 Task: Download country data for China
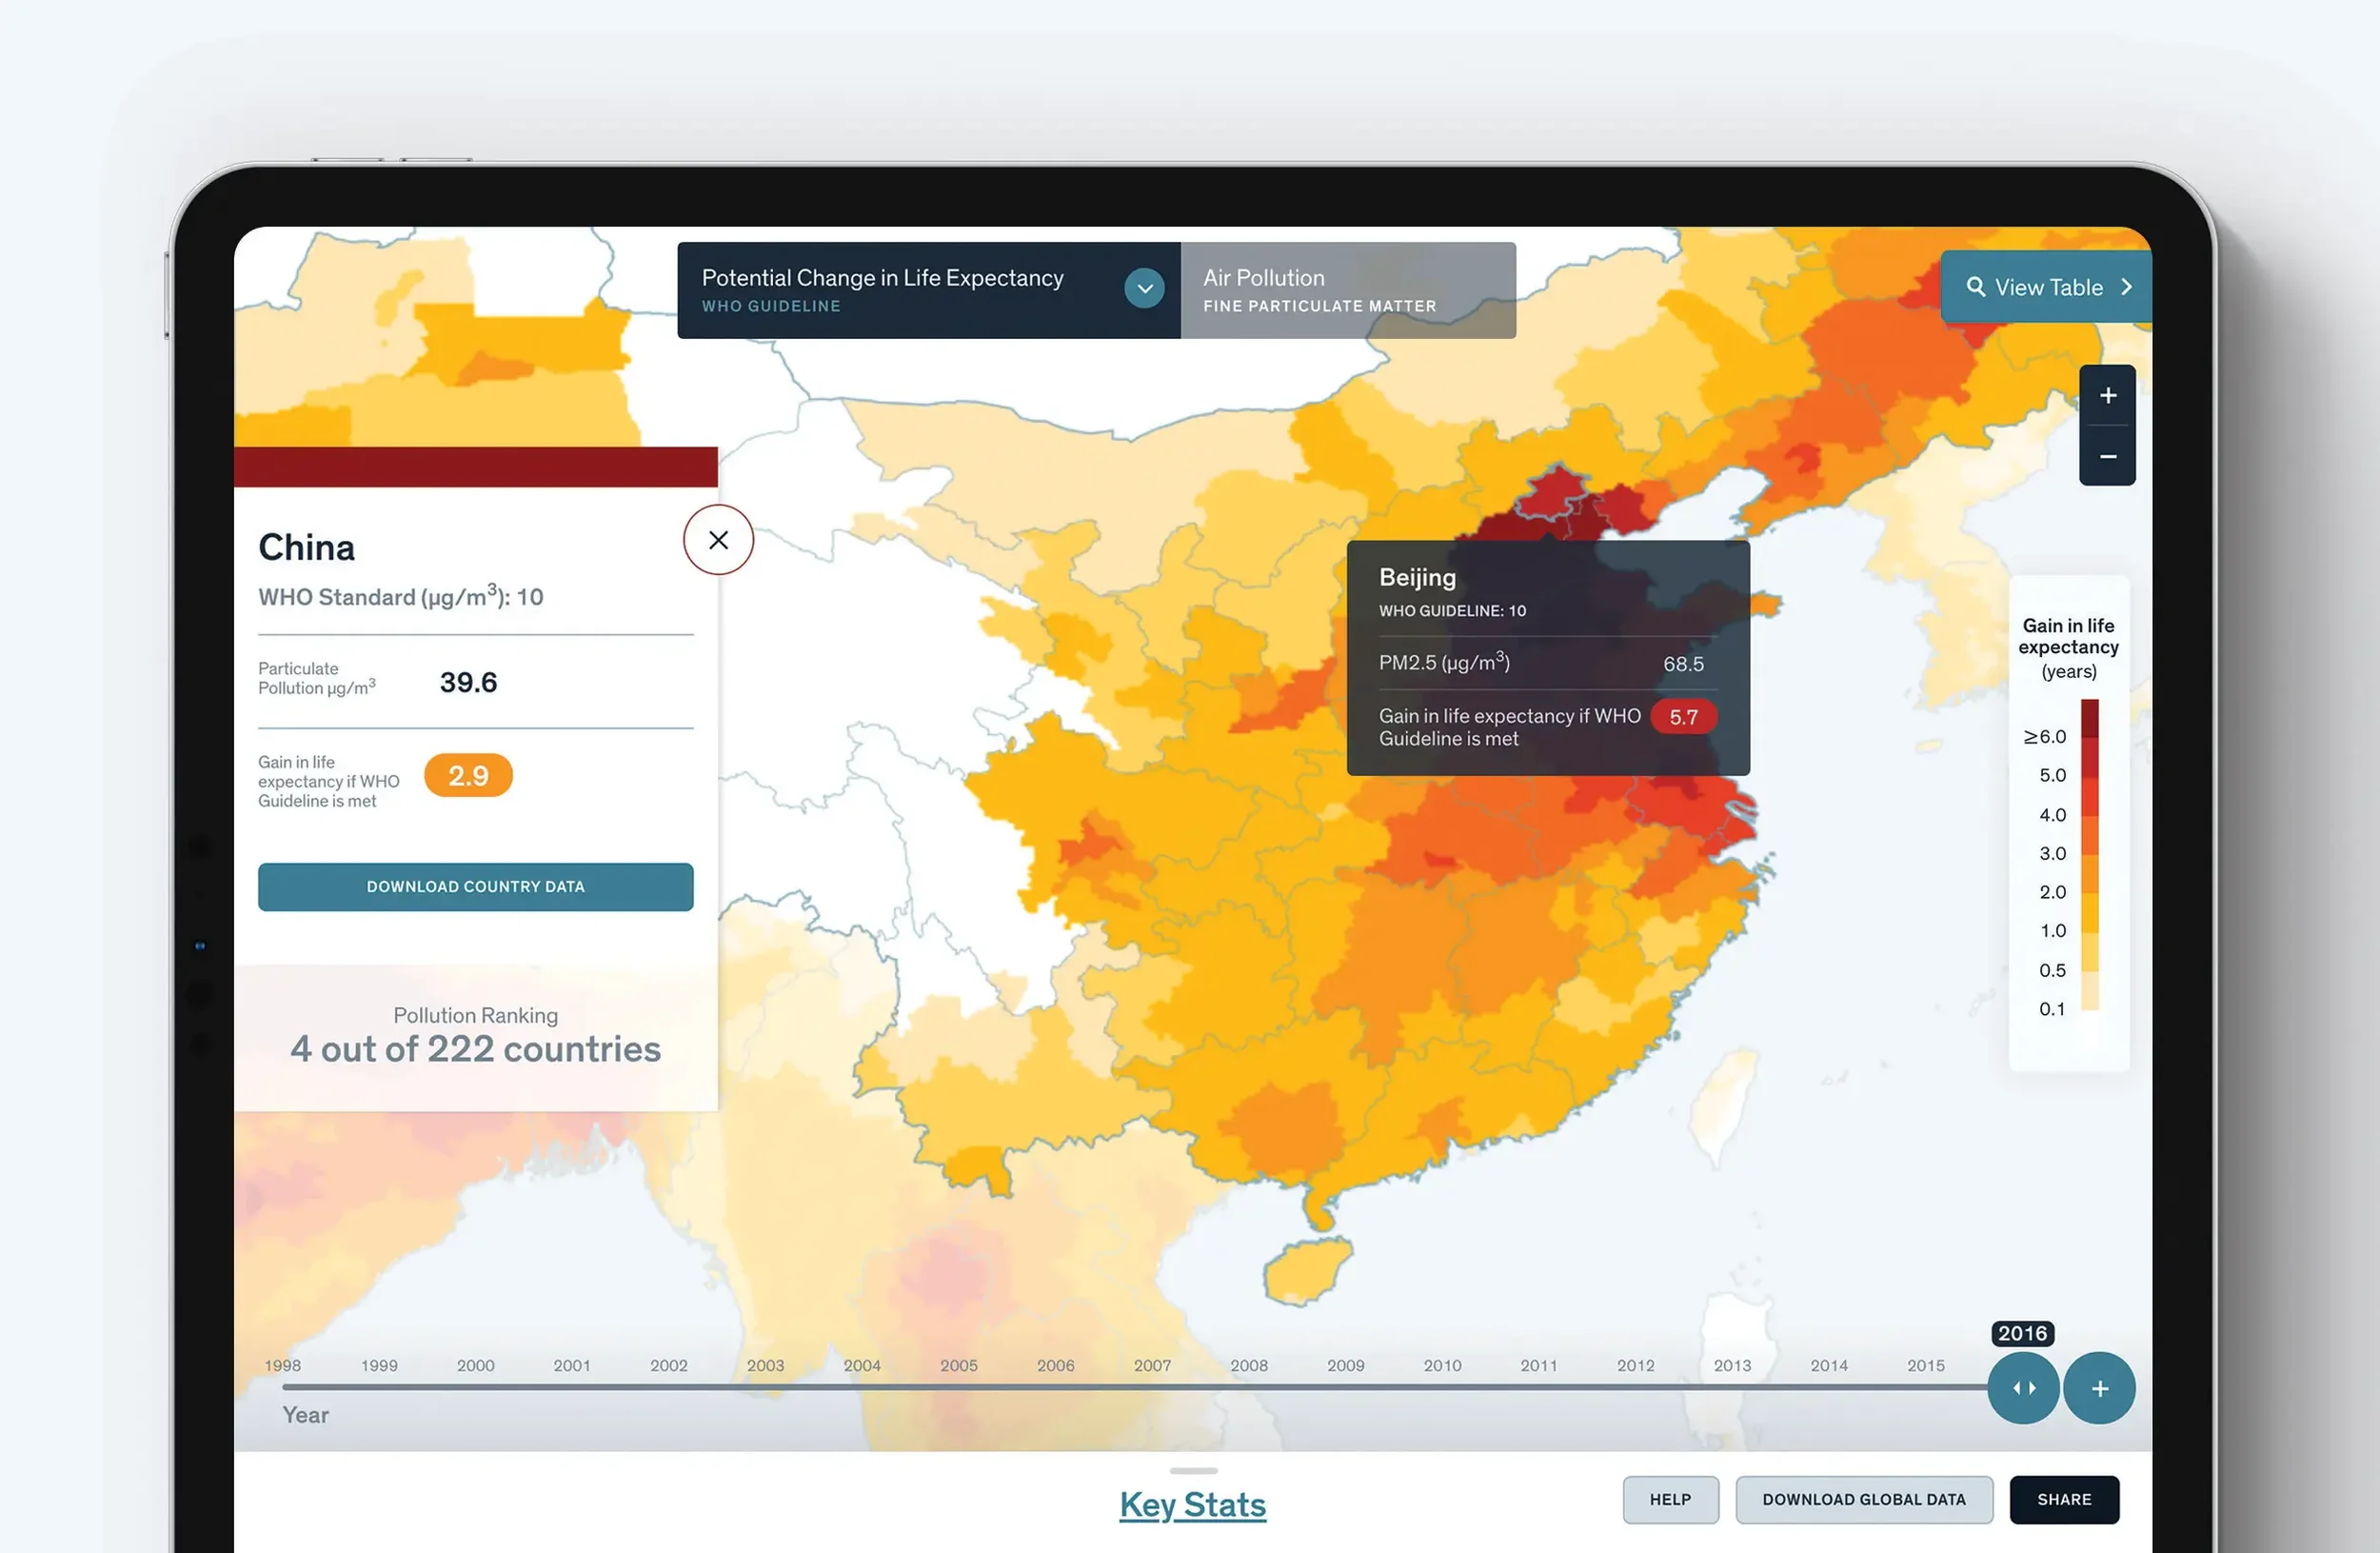(475, 887)
